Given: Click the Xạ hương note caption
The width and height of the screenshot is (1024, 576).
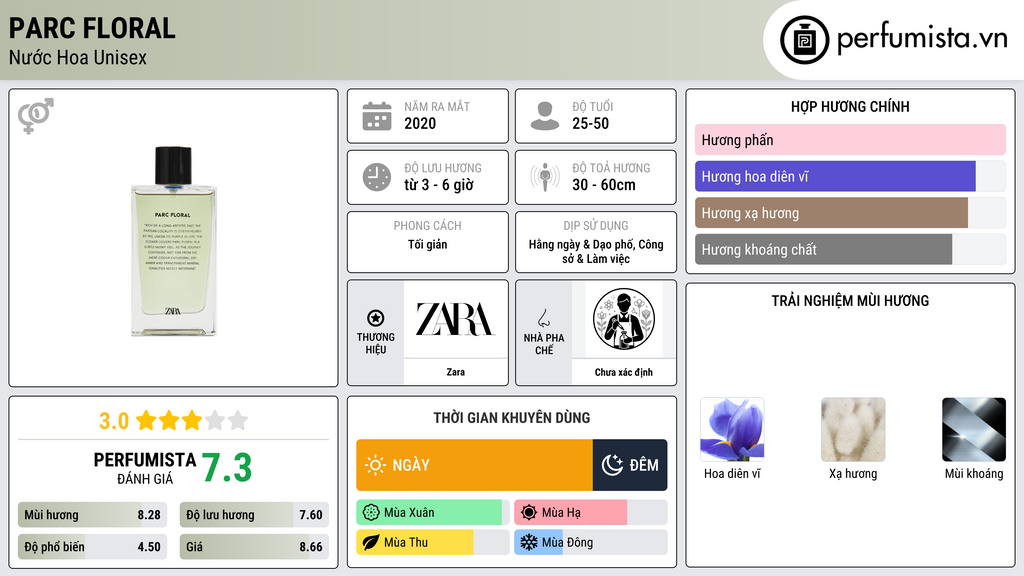Looking at the screenshot, I should coord(853,473).
